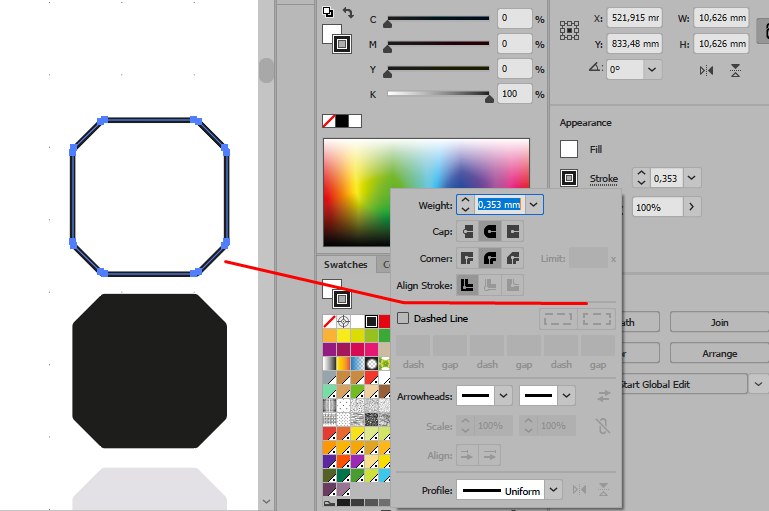769x511 pixels.
Task: Click the Flip Vertical icon in Transform
Action: tap(735, 71)
